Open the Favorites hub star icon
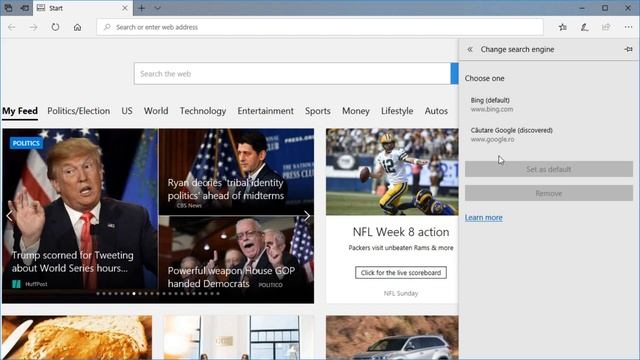640x360 pixels. click(562, 27)
